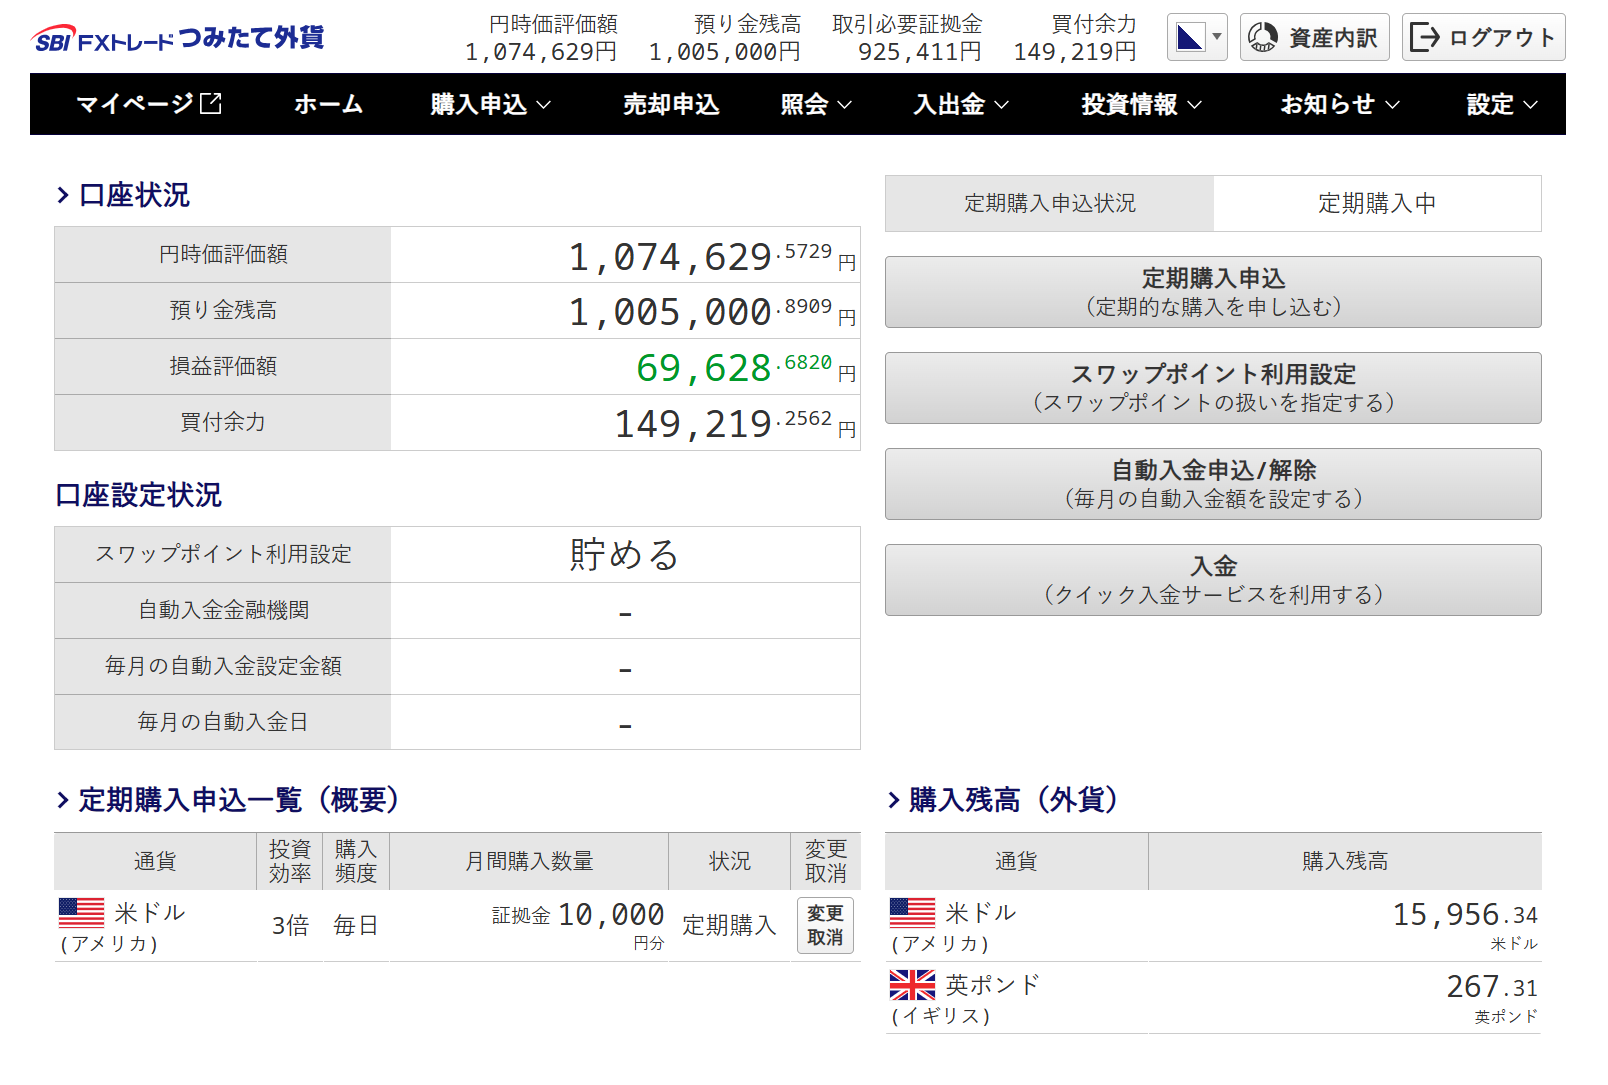Click the ログアウト logout button
This screenshot has width=1608, height=1085.
[x=1483, y=38]
